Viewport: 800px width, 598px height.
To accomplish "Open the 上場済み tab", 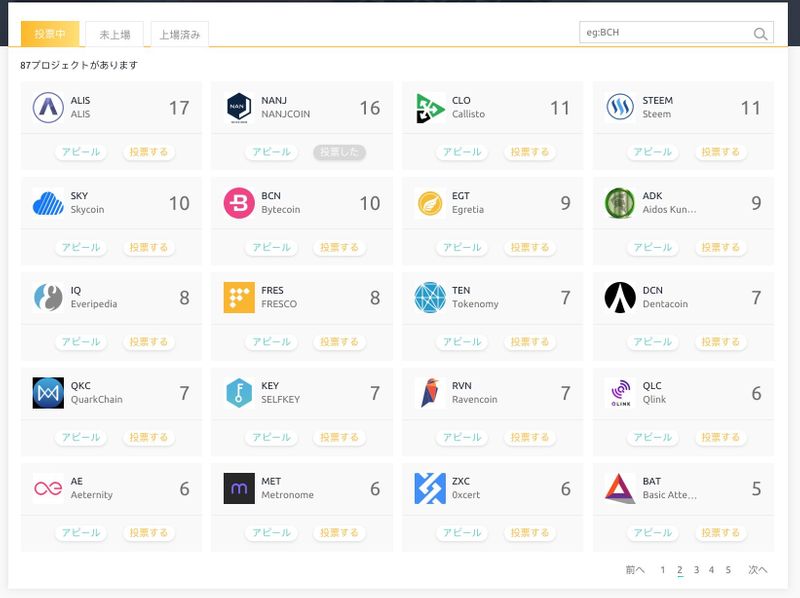I will point(180,34).
